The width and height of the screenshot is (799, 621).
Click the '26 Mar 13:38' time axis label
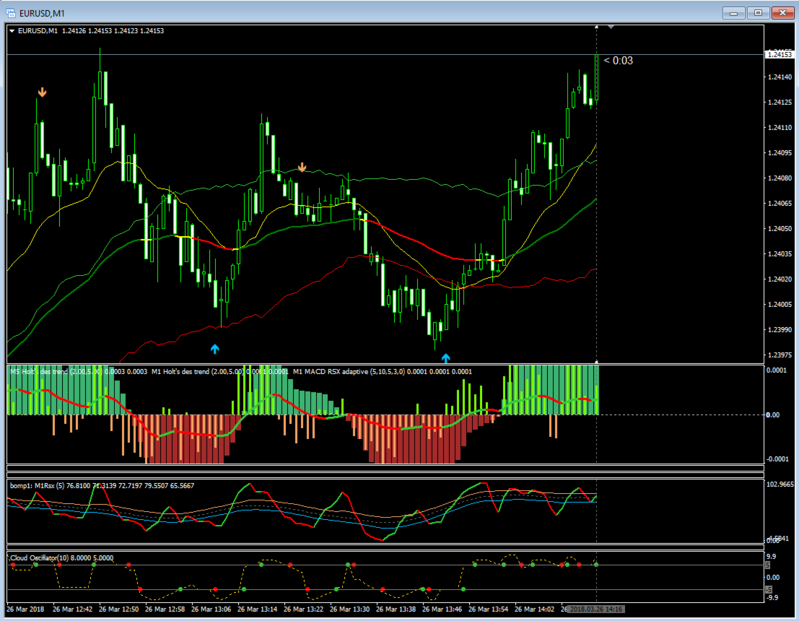[x=396, y=609]
